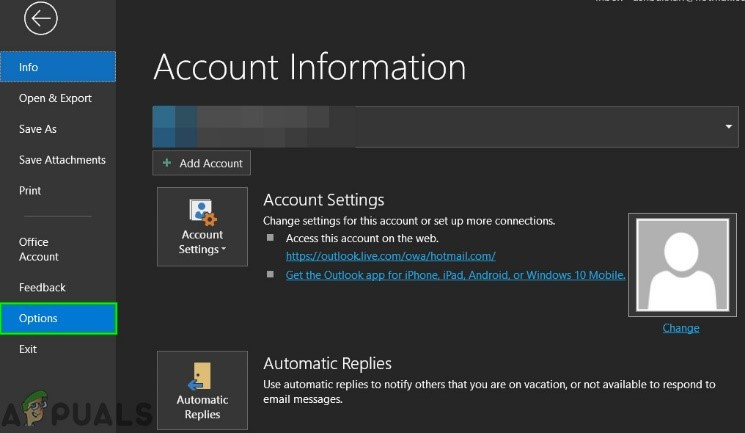Open Outlook Options
The image size is (745, 433).
(x=58, y=319)
